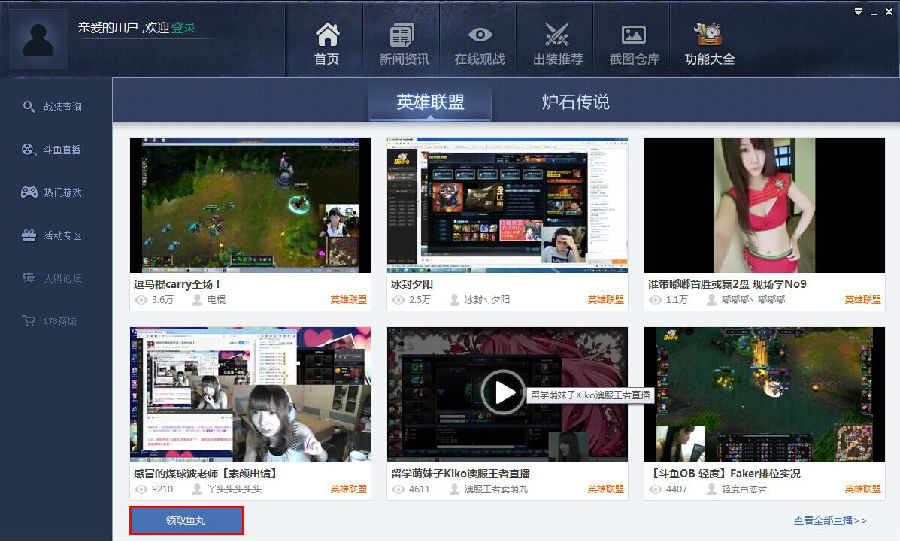
Task: Switch to the 英雄联盟 tab
Action: pyautogui.click(x=430, y=102)
